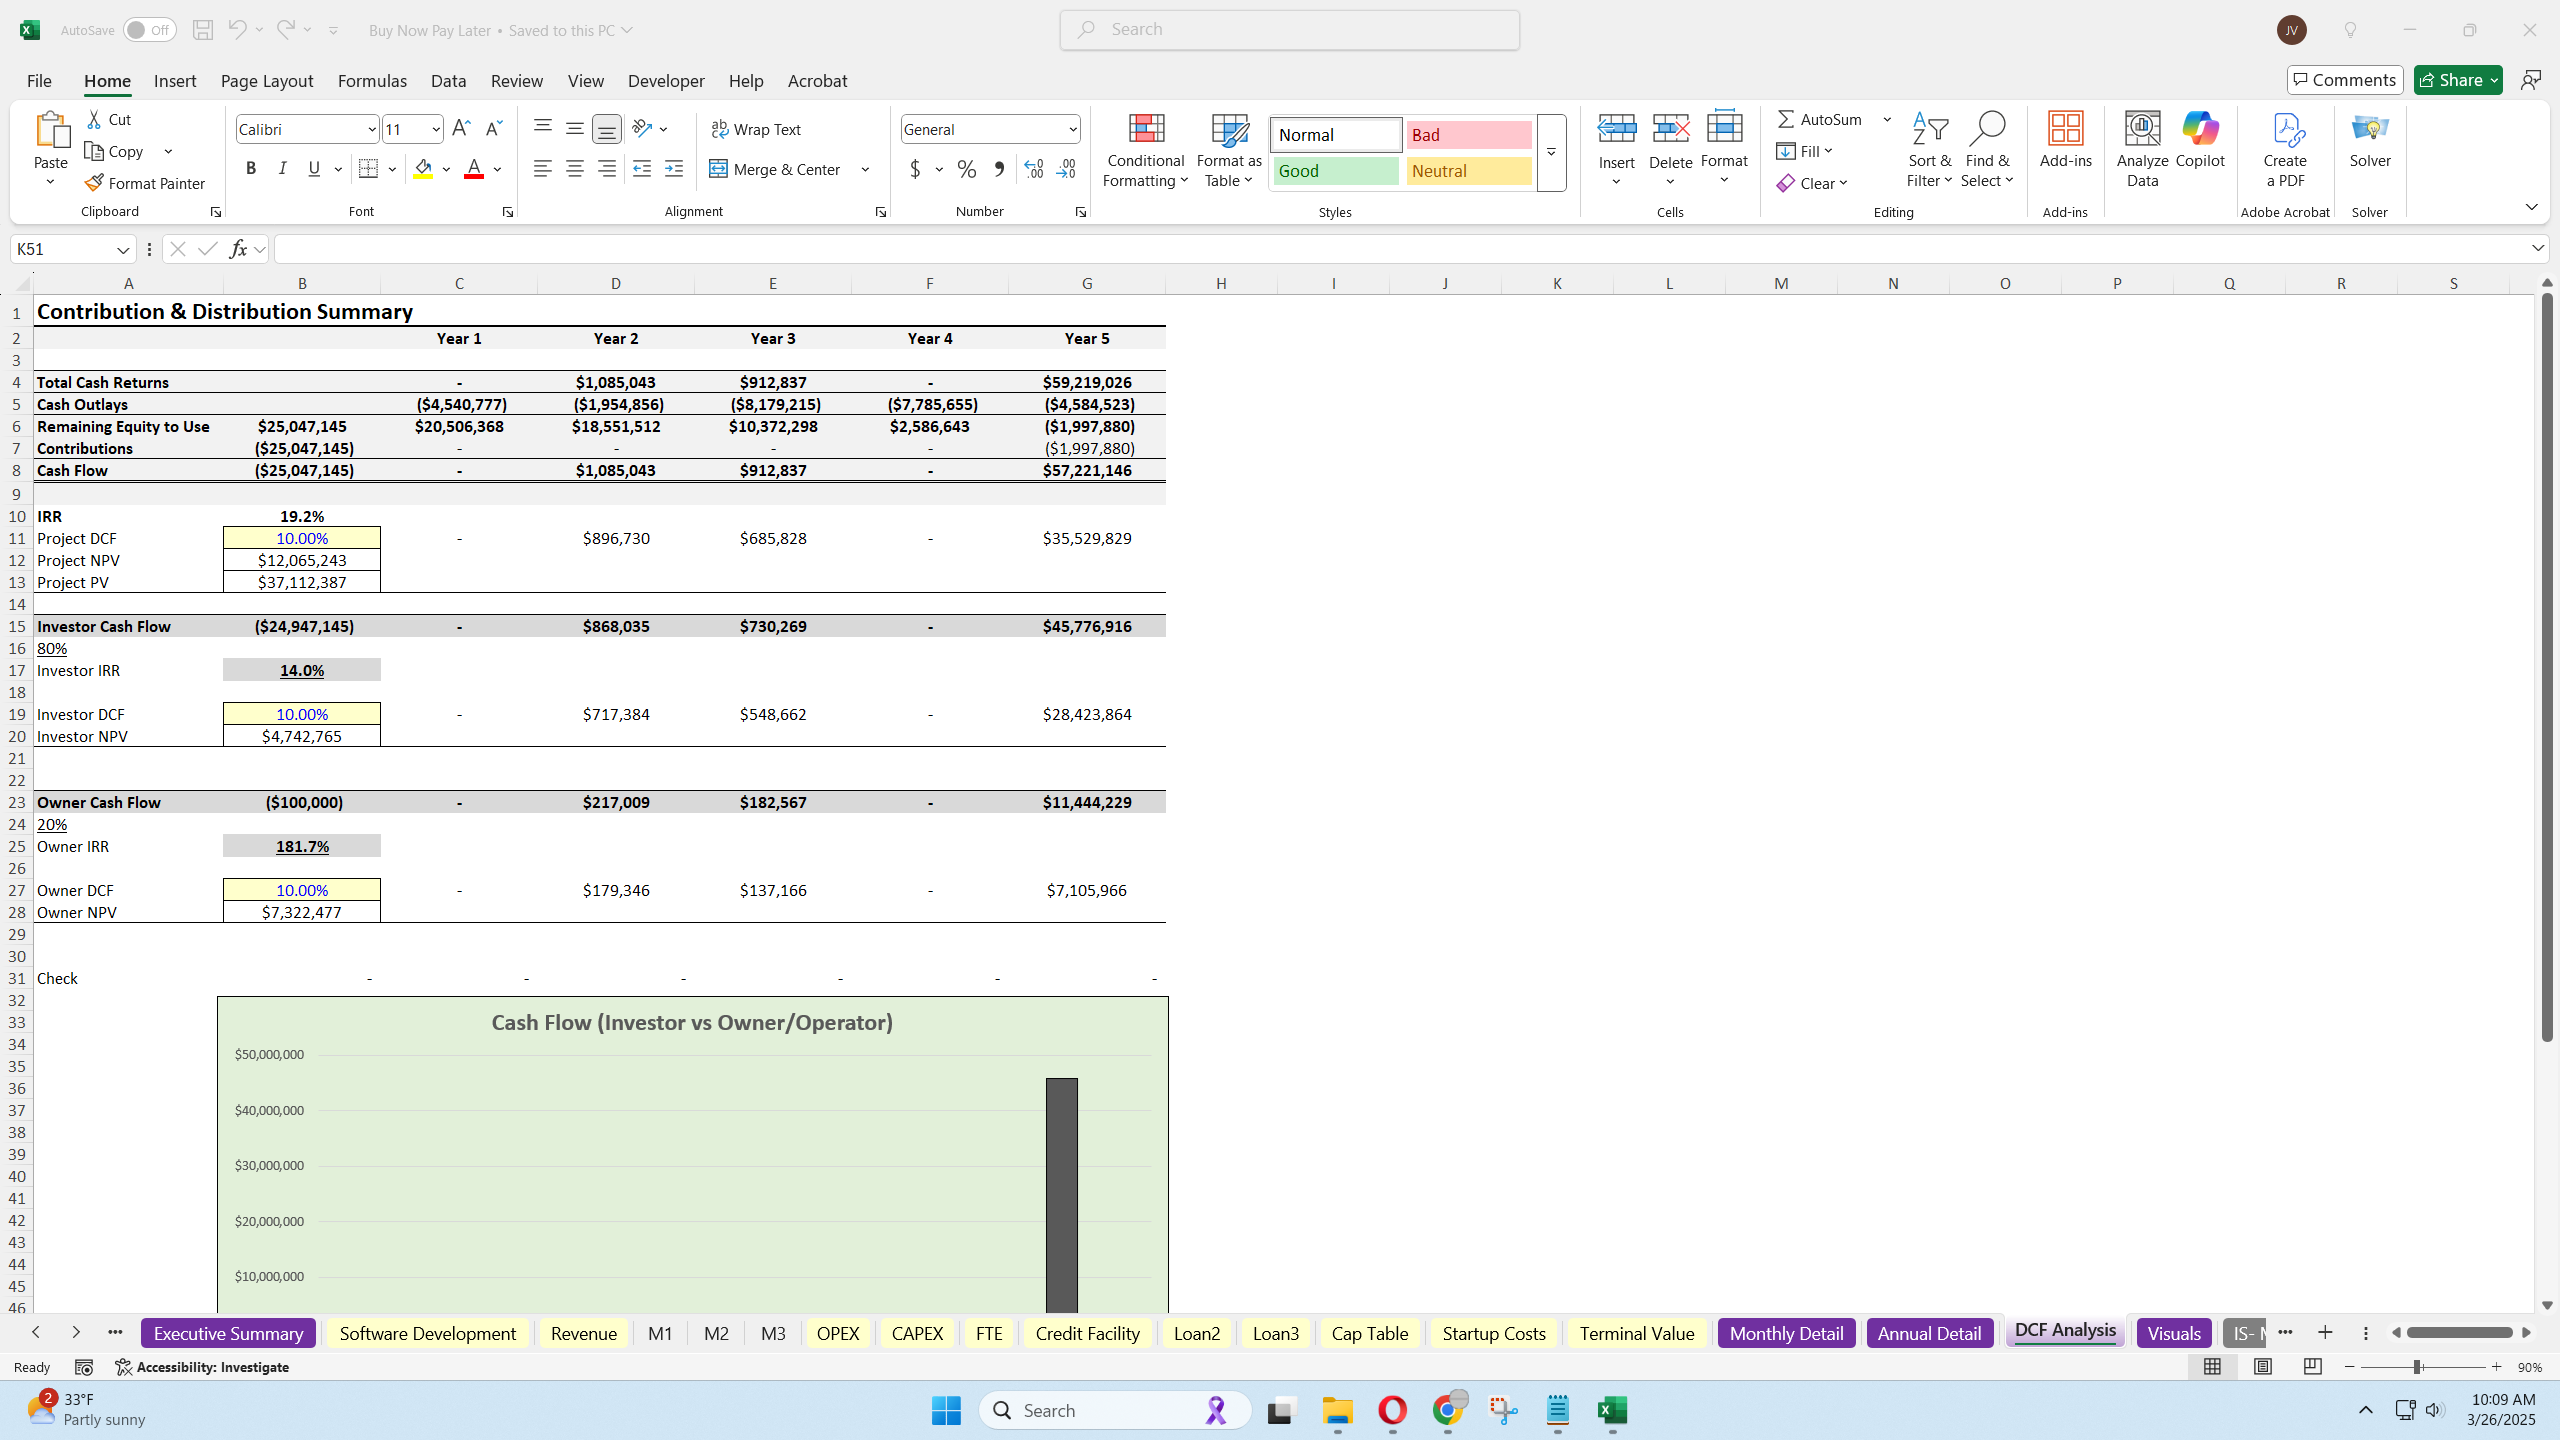2560x1440 pixels.
Task: Switch to the Formulas ribbon tab
Action: (x=371, y=81)
